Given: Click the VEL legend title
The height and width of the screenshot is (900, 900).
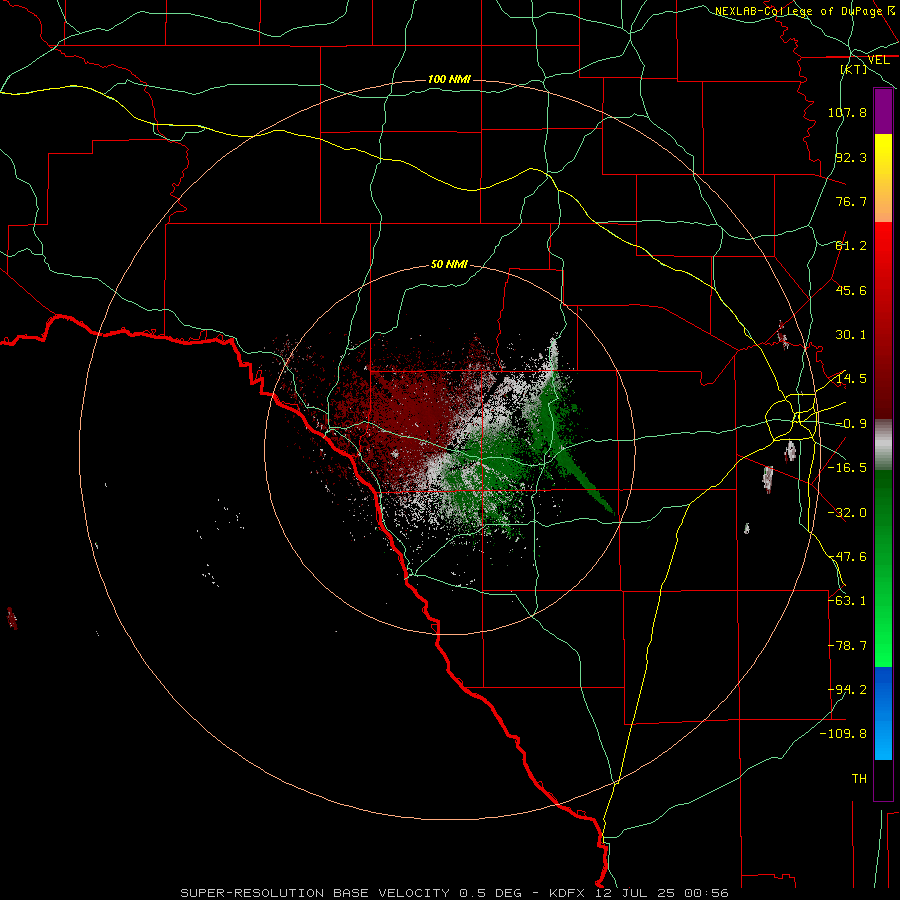Looking at the screenshot, I should pyautogui.click(x=879, y=60).
